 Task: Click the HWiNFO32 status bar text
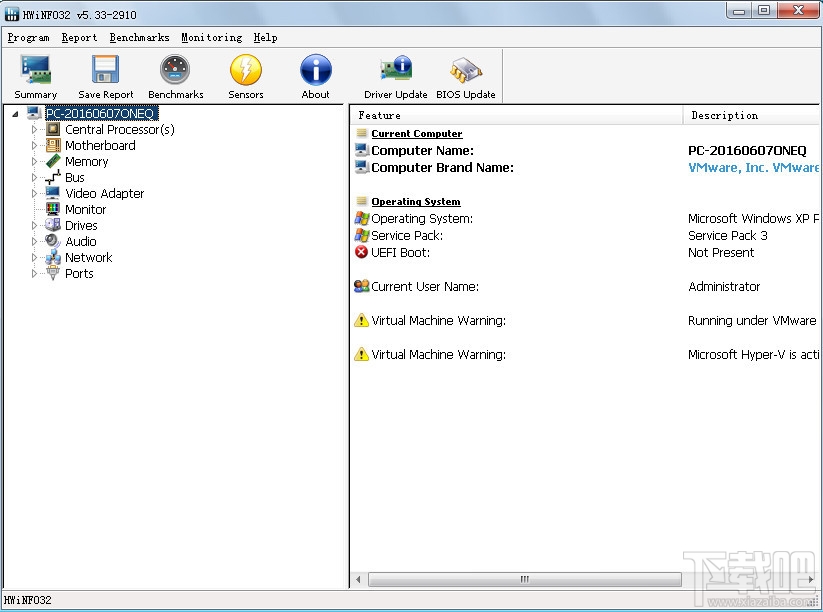[27, 600]
